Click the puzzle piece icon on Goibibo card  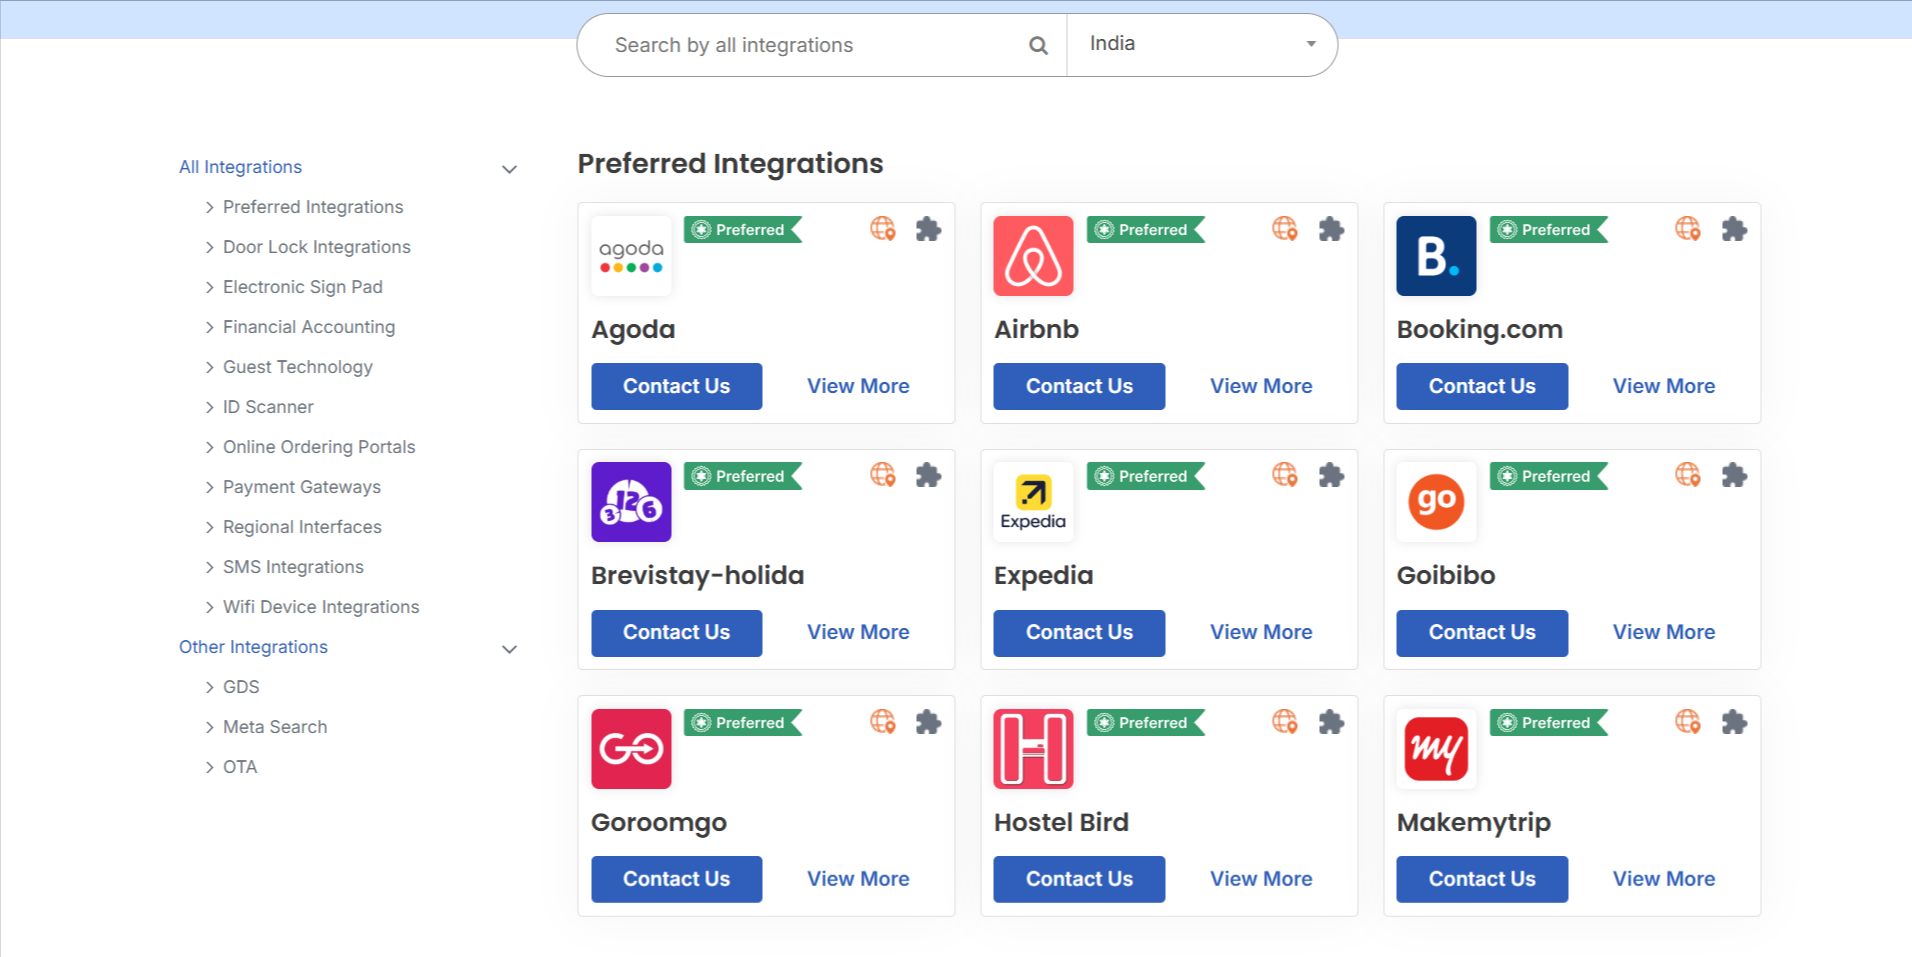click(x=1734, y=475)
